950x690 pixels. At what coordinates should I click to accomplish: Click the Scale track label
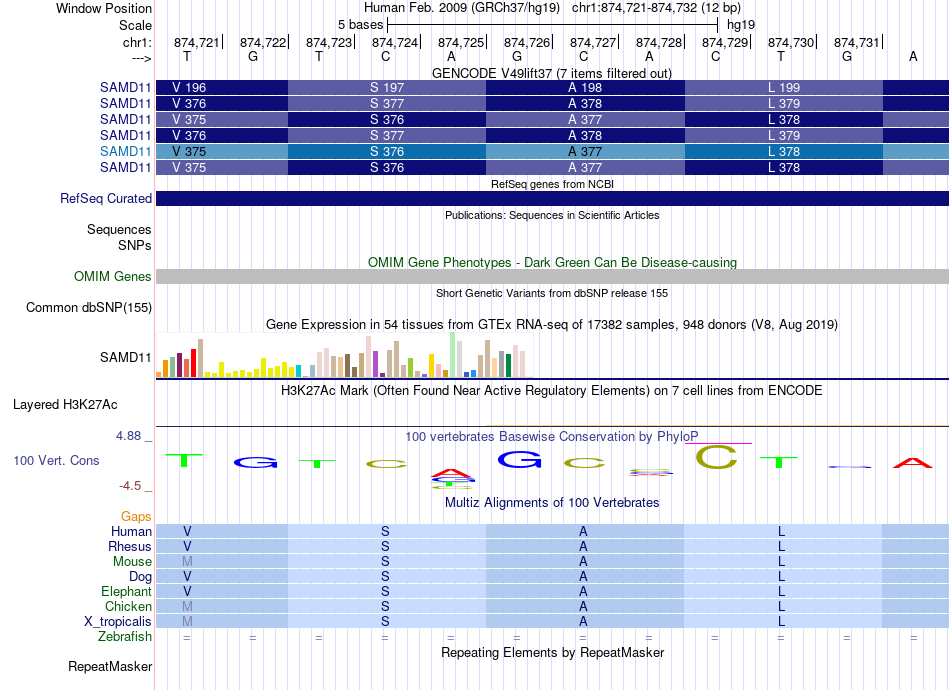(x=135, y=25)
